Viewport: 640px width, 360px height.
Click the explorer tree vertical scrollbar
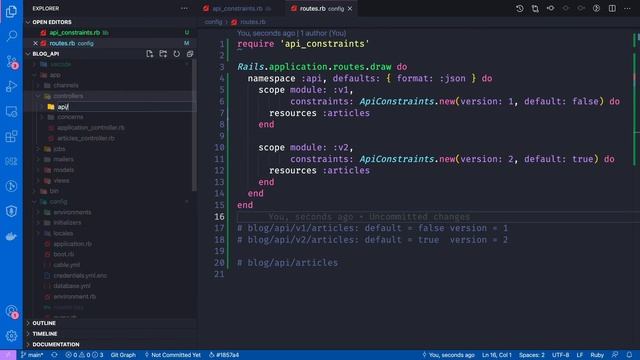[194, 125]
